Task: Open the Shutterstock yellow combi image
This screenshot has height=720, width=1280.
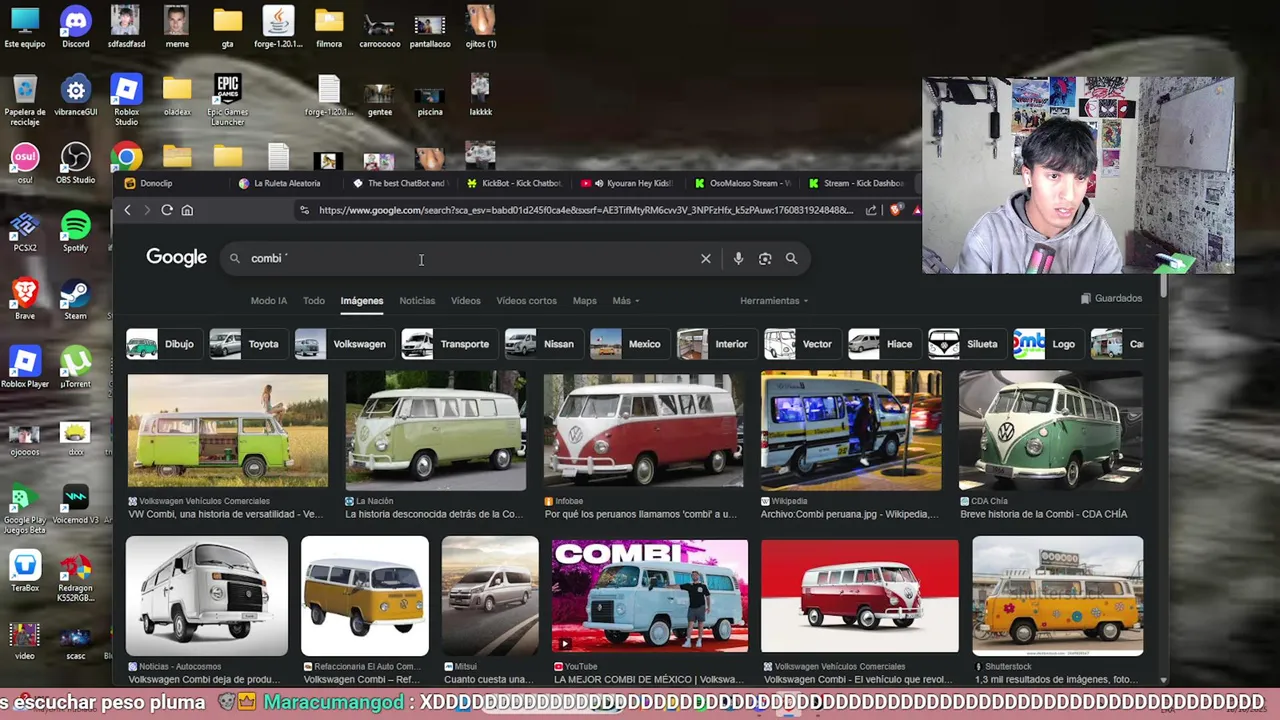Action: 1058,596
